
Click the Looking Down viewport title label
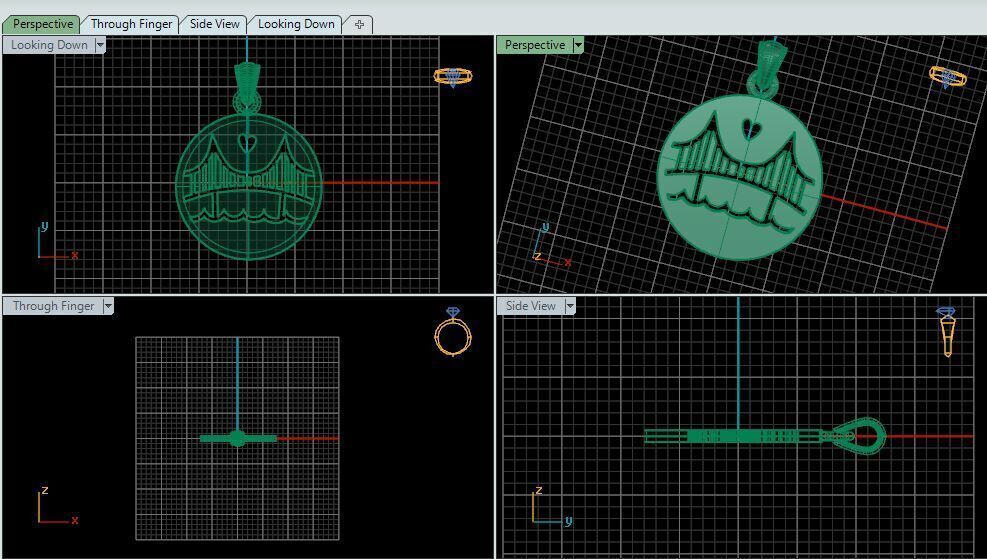pyautogui.click(x=49, y=45)
